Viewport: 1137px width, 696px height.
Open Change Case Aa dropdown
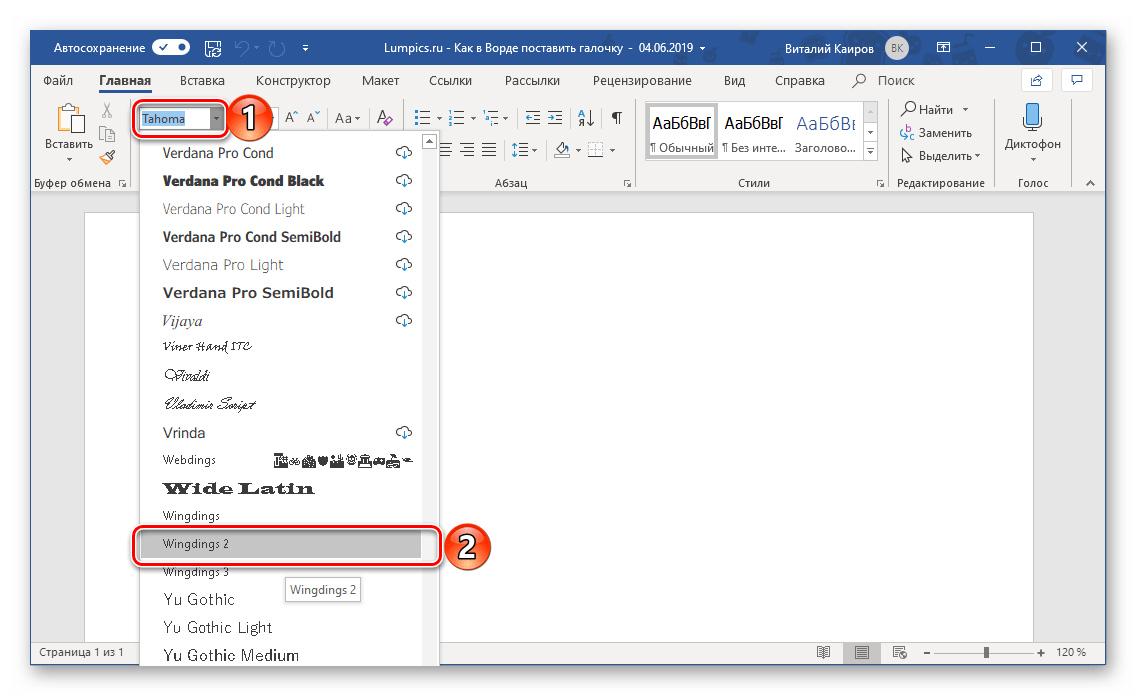pyautogui.click(x=347, y=117)
